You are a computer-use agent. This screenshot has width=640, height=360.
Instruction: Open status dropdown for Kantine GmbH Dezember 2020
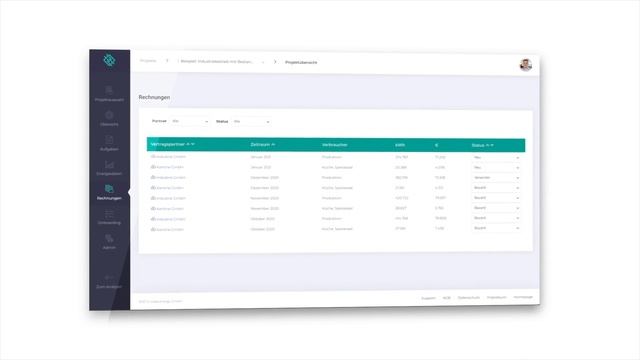(x=496, y=188)
